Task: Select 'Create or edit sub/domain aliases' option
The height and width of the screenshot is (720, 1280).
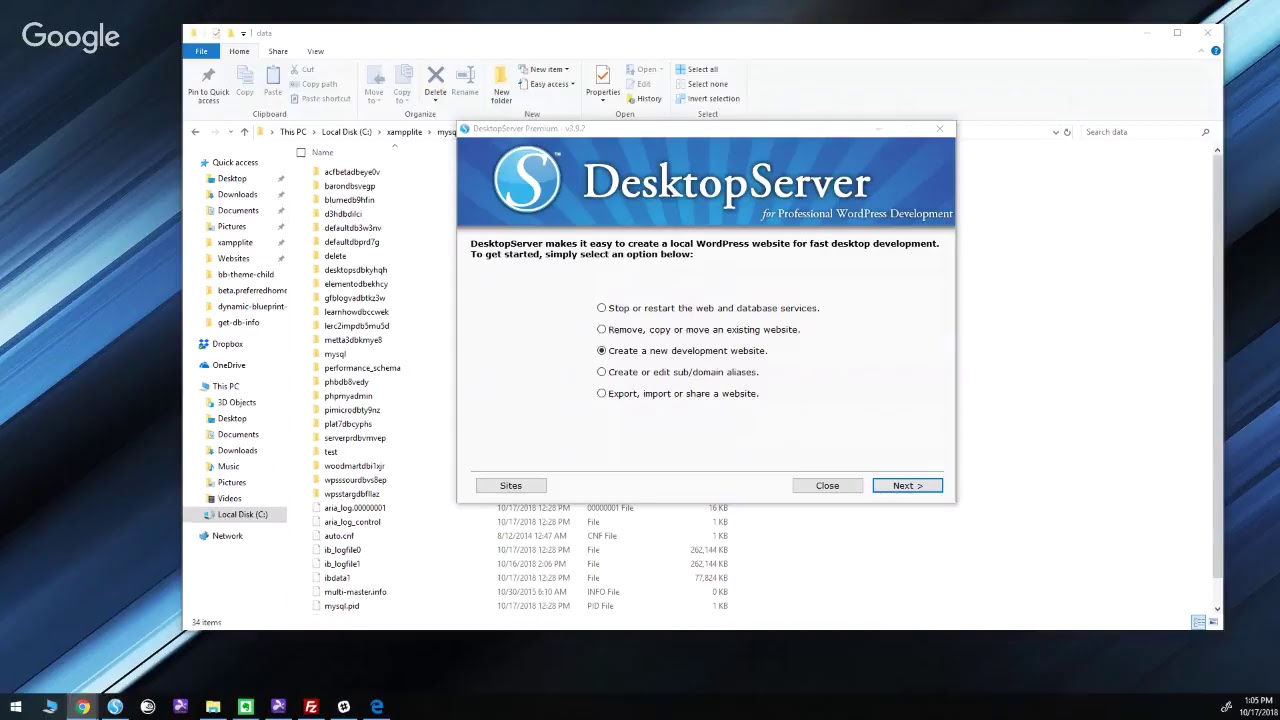Action: point(678,372)
